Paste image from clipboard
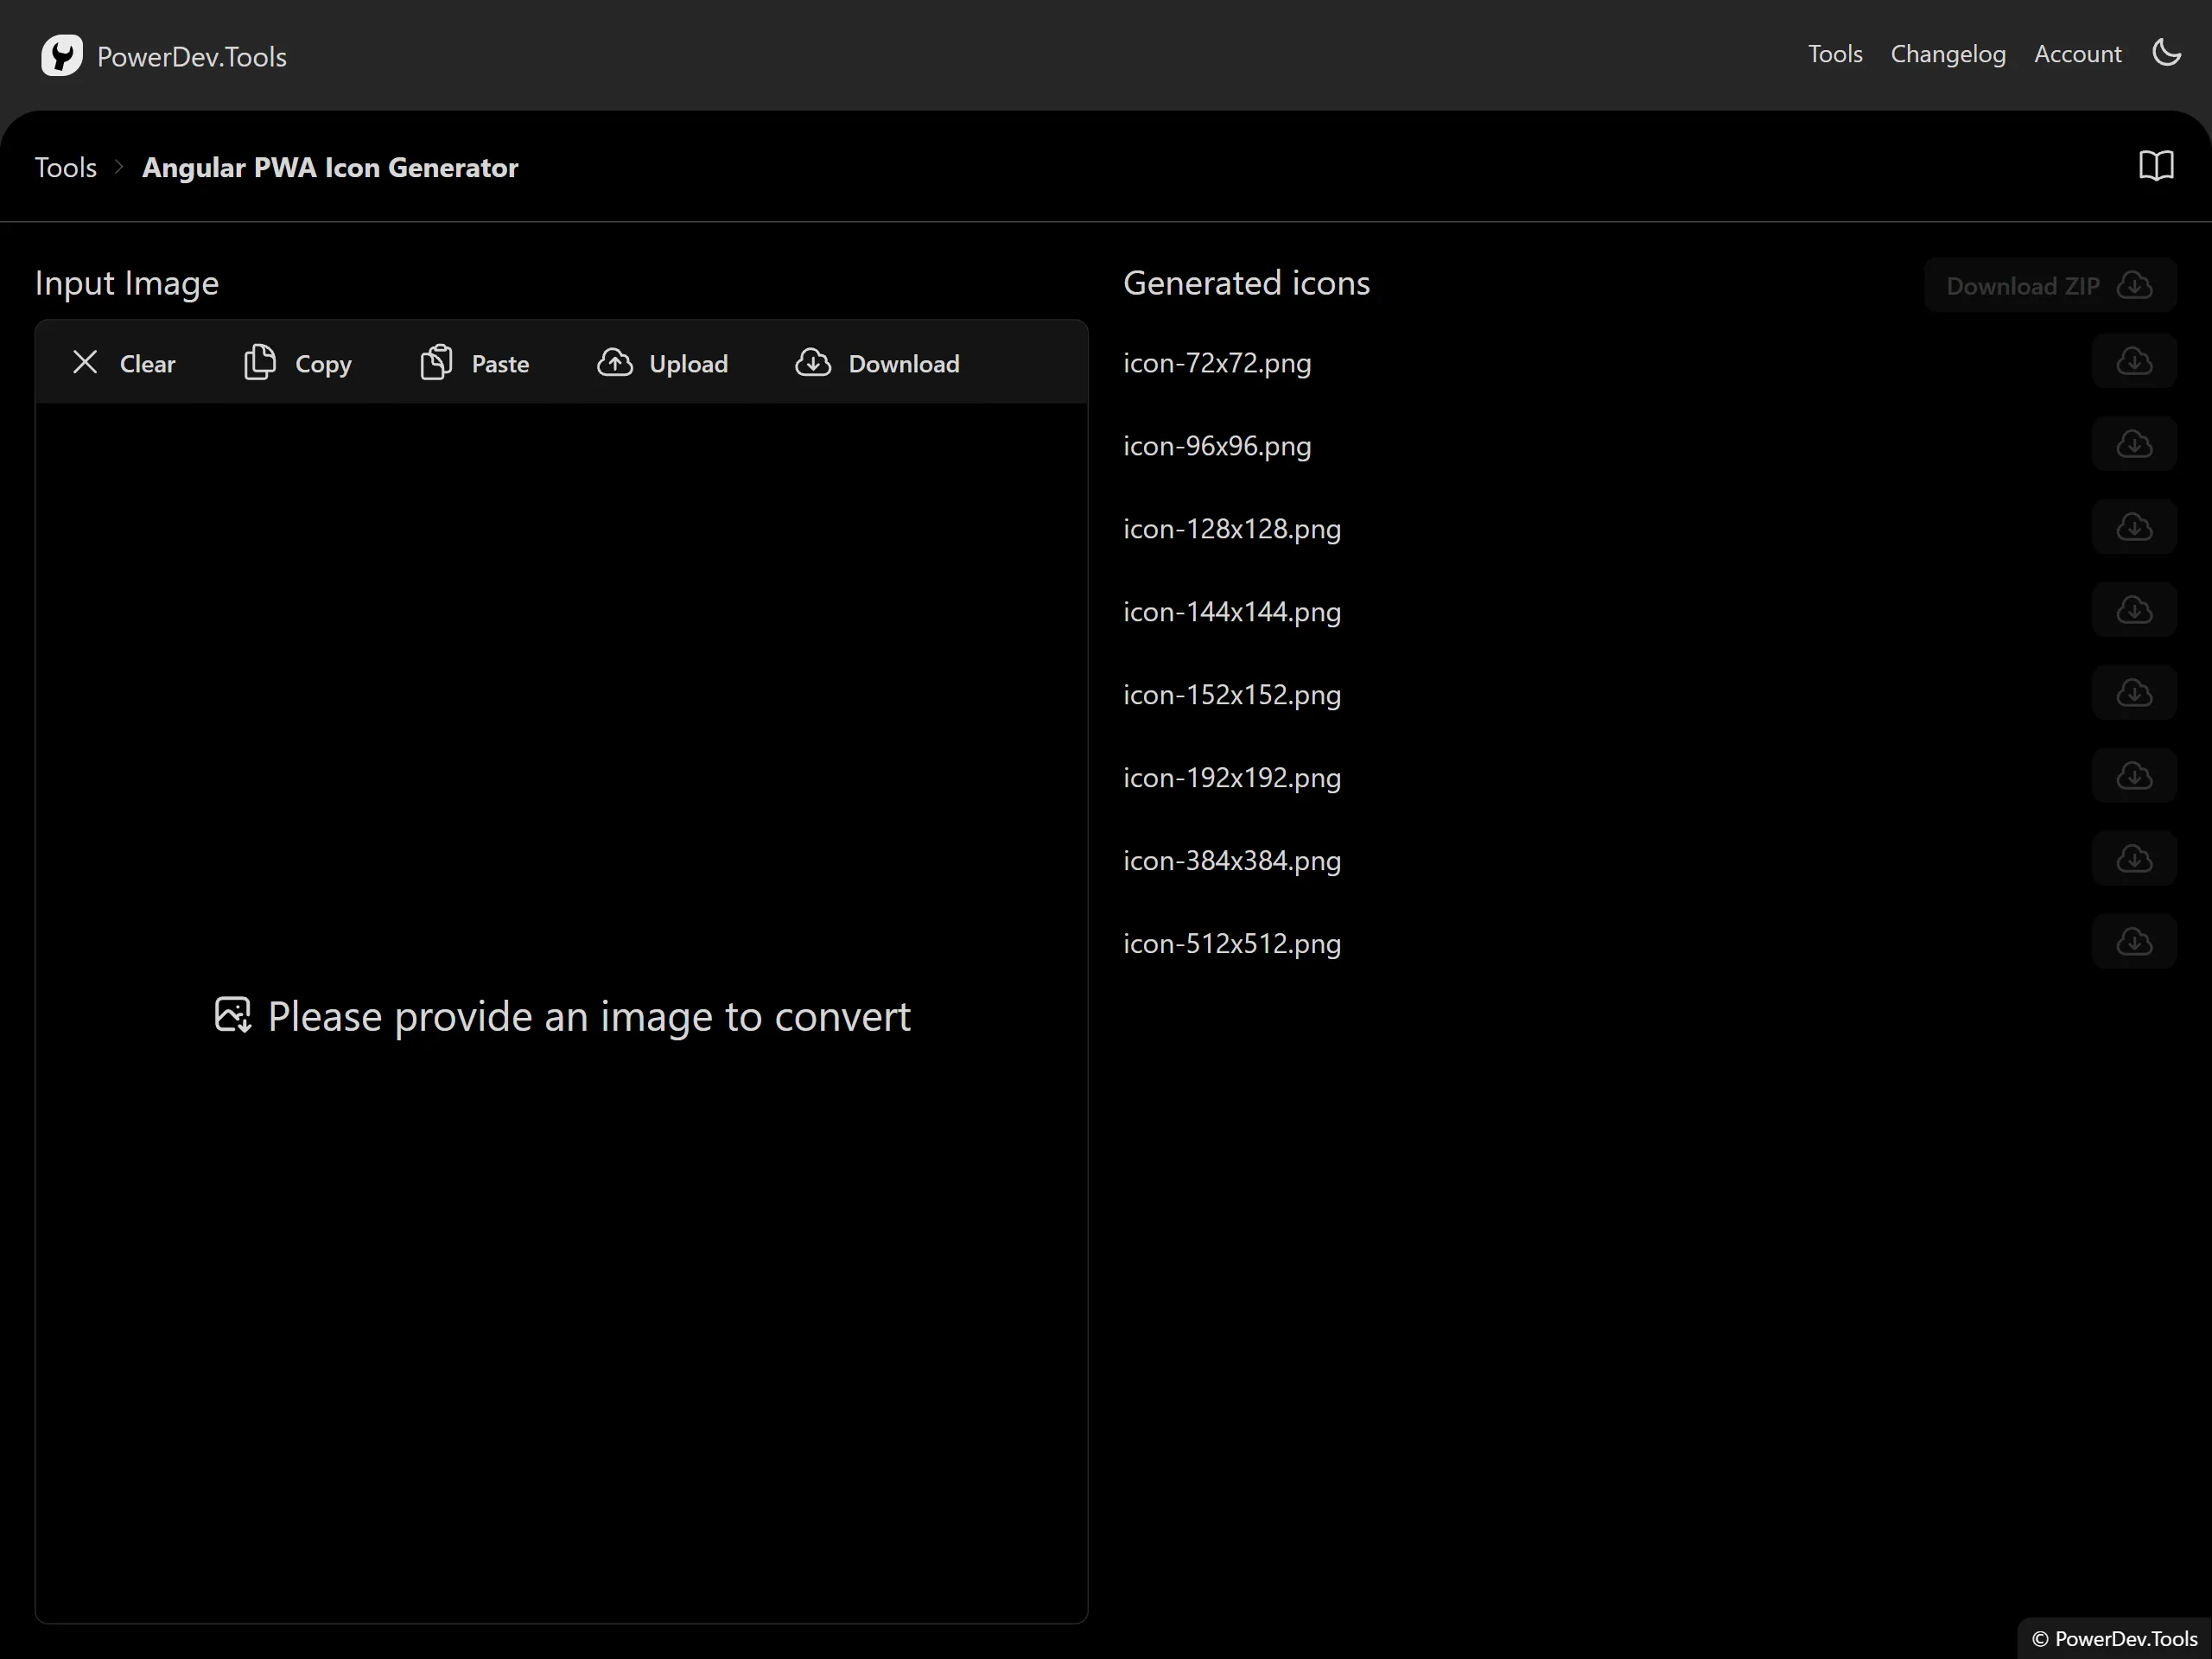This screenshot has width=2212, height=1659. 475,363
